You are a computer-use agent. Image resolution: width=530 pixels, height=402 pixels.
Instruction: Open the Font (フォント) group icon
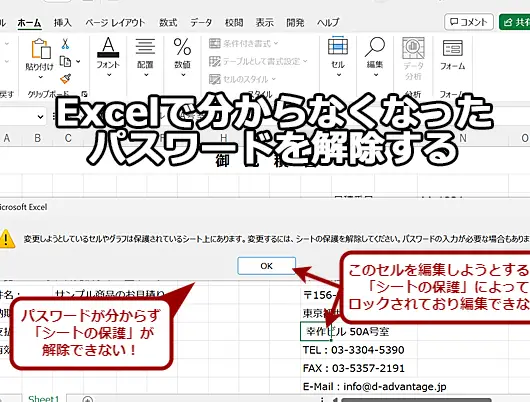click(x=108, y=47)
